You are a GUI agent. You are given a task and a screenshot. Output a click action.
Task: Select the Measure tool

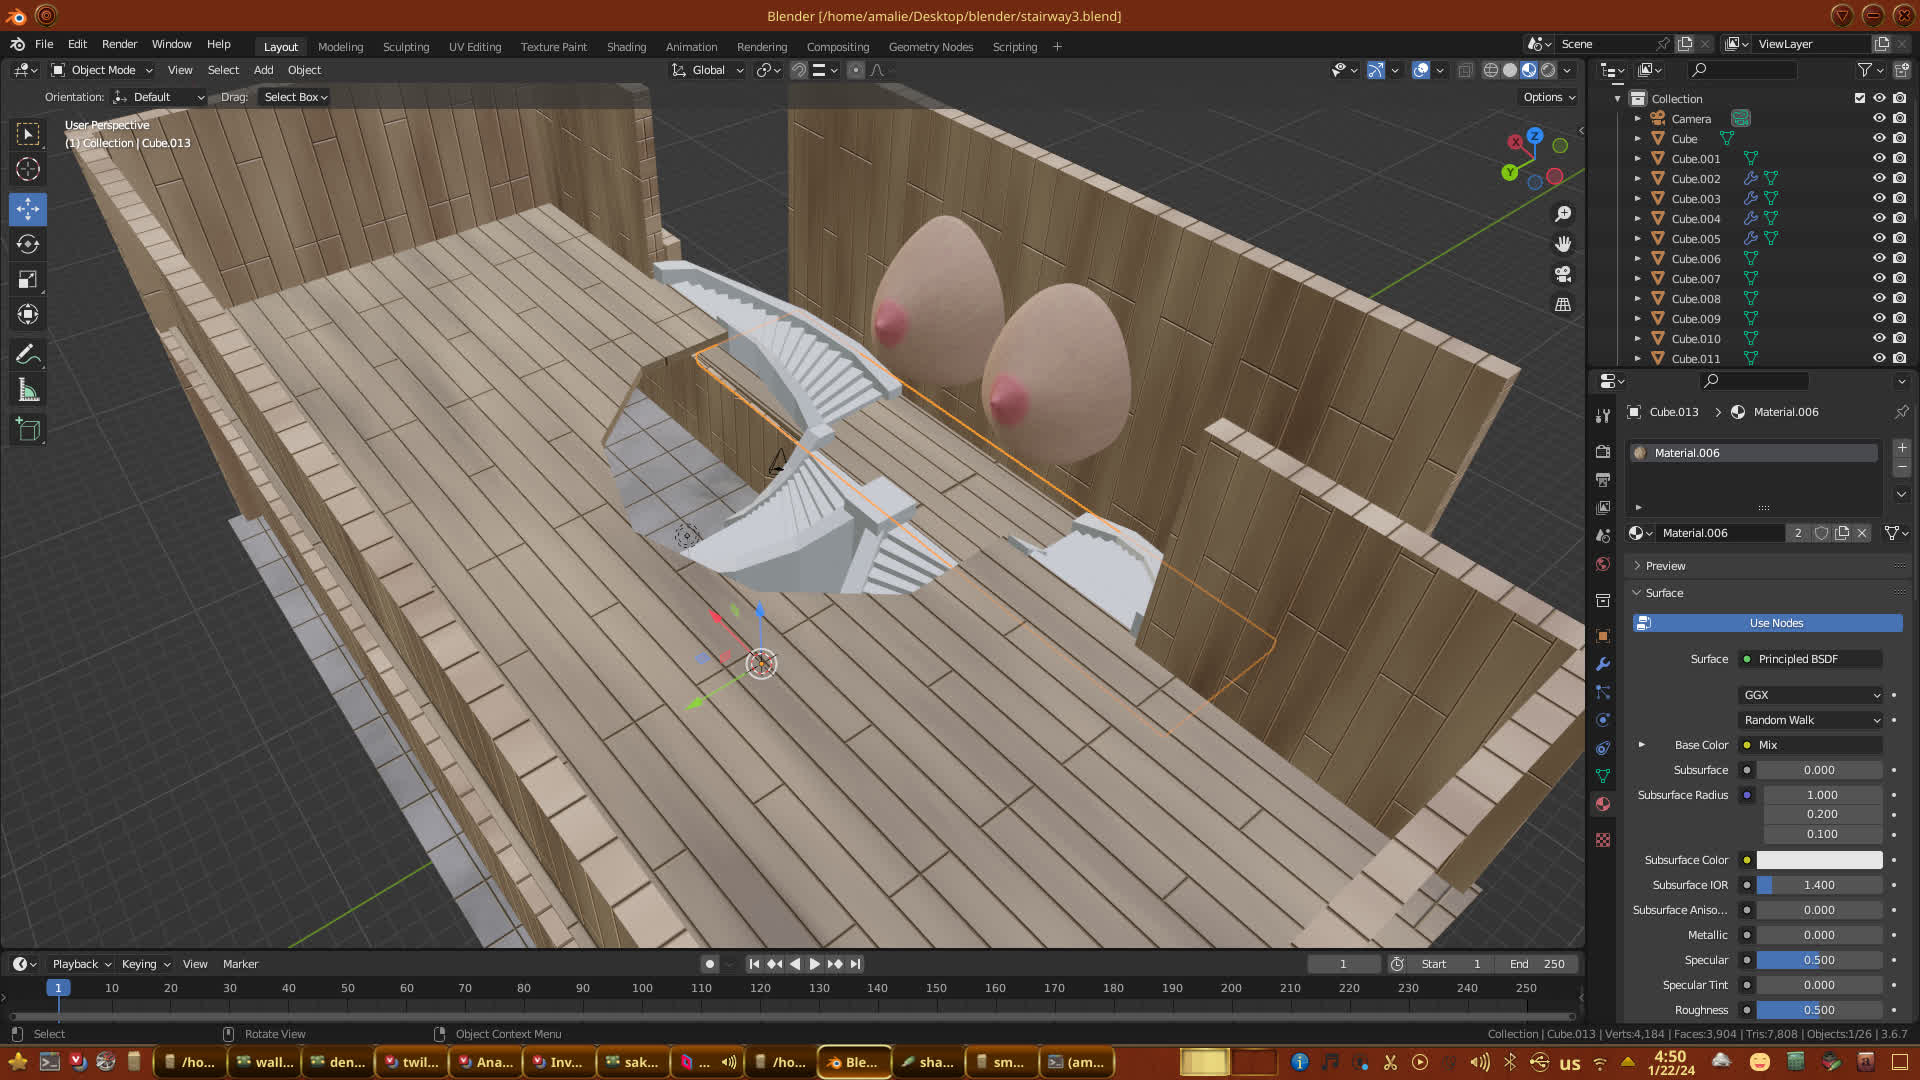coord(28,391)
